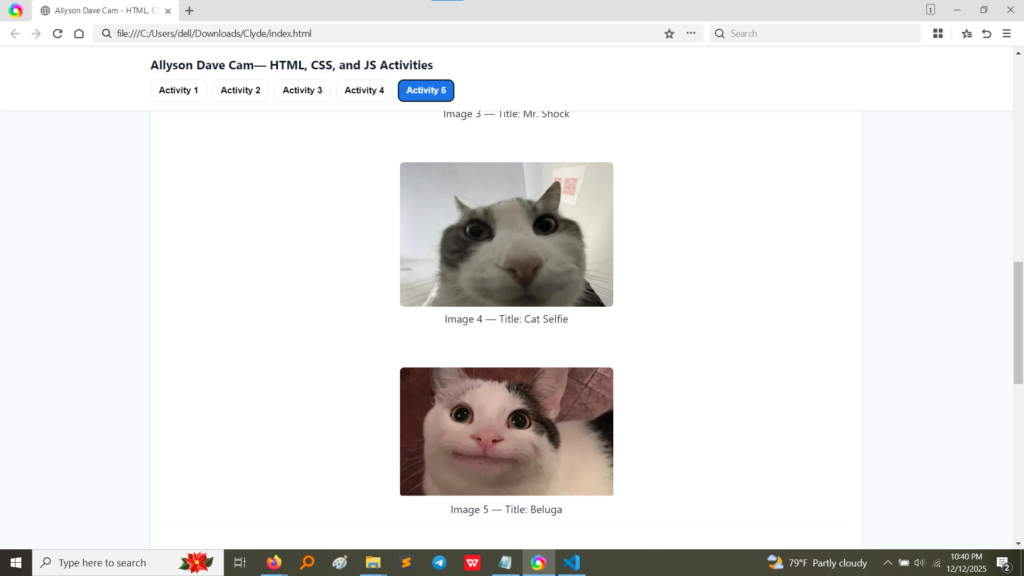Open the bookmarks list icon
1024x576 pixels.
(966, 33)
